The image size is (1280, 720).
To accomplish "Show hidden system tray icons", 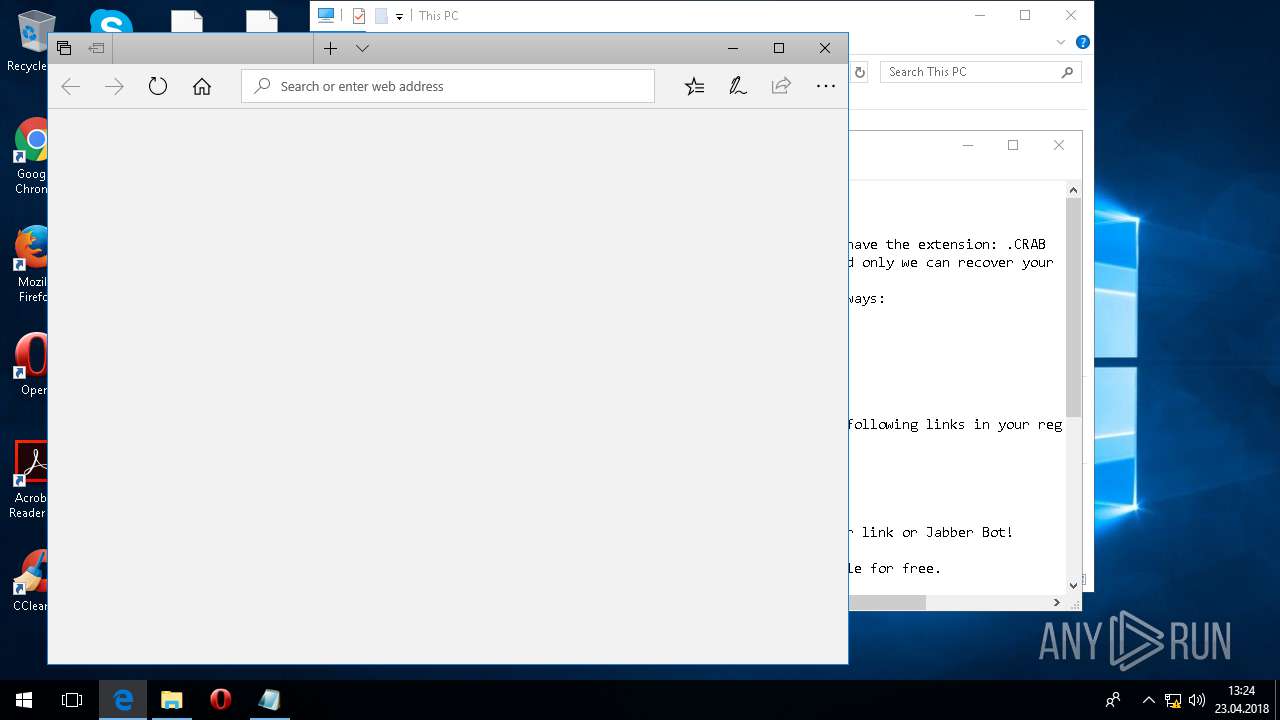I will pos(1148,700).
